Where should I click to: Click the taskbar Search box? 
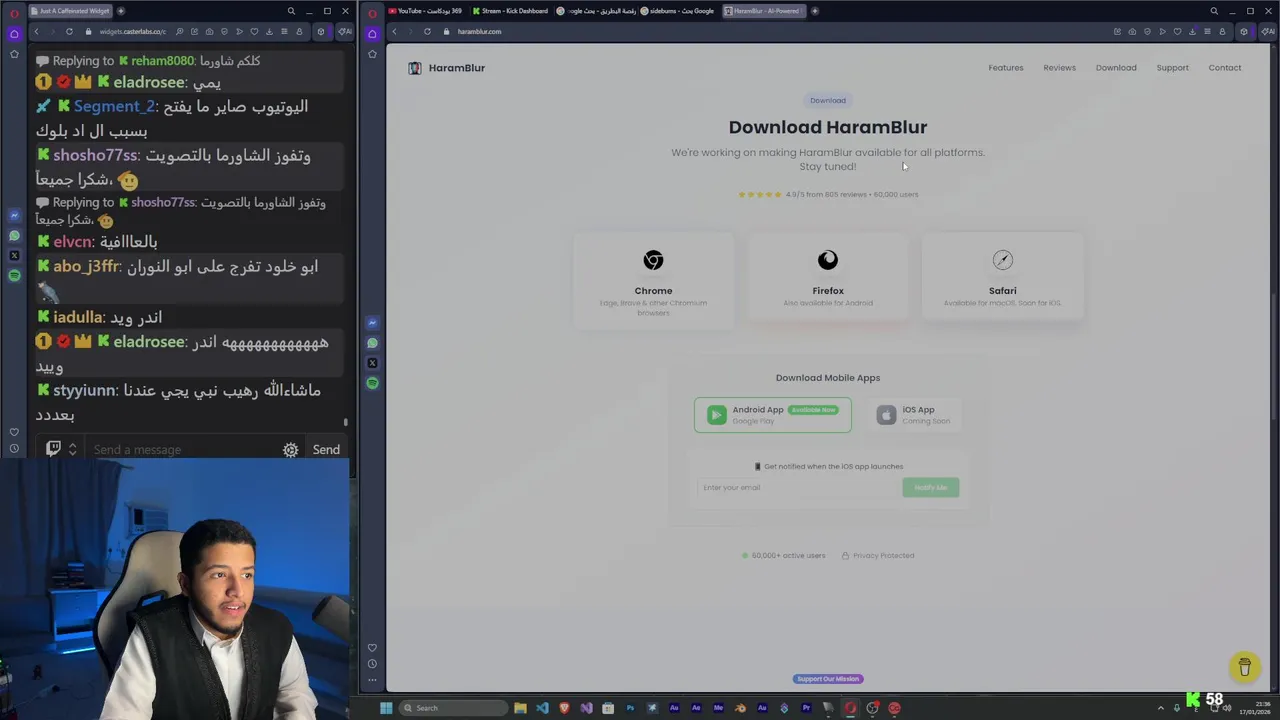[453, 708]
